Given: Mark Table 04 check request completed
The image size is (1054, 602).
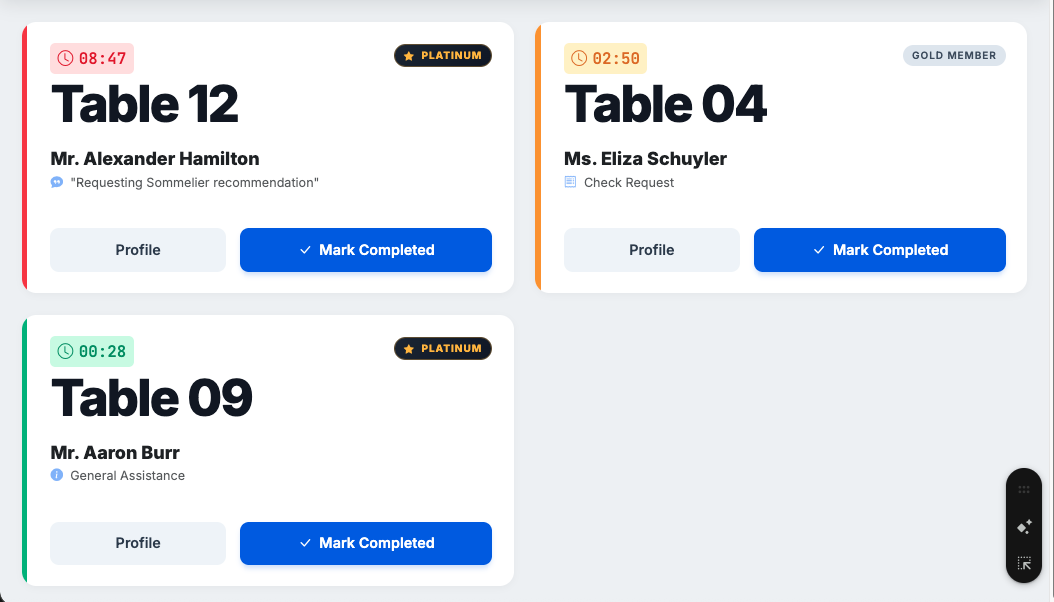Looking at the screenshot, I should point(880,250).
